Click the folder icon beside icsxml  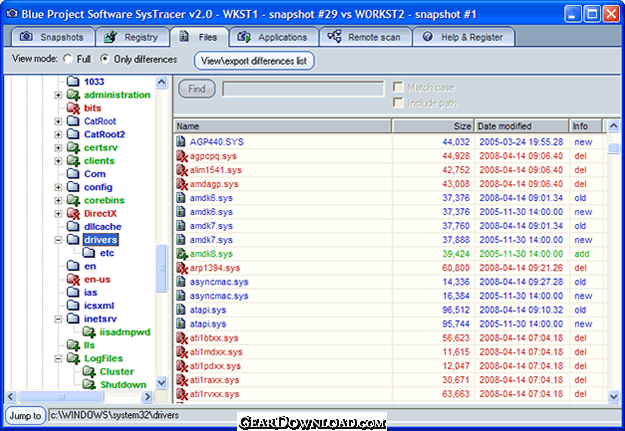click(73, 305)
